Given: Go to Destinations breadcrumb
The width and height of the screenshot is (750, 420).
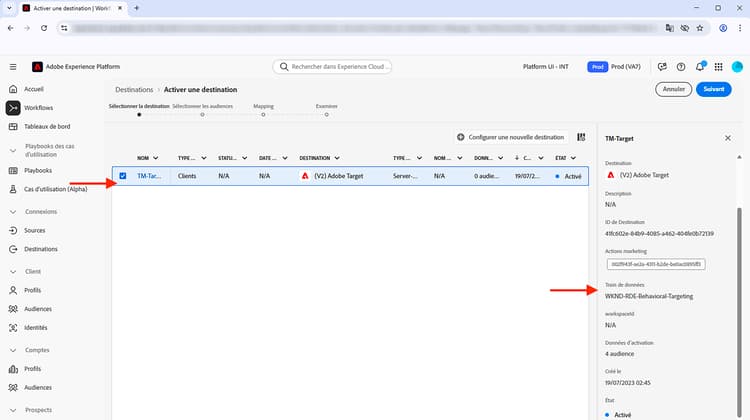Looking at the screenshot, I should (x=134, y=90).
